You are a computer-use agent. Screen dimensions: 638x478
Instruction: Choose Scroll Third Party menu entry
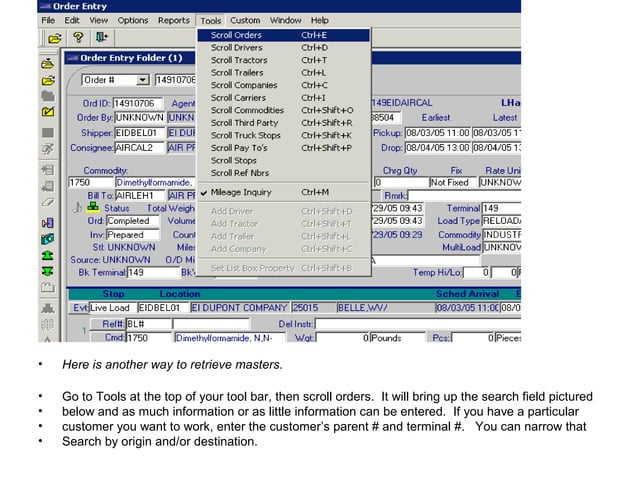click(x=284, y=123)
